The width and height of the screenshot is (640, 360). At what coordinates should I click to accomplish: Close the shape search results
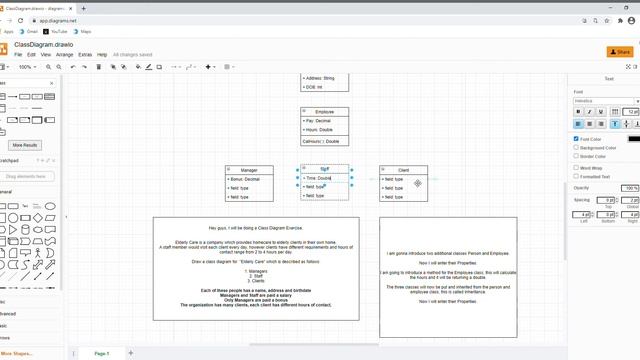51,83
